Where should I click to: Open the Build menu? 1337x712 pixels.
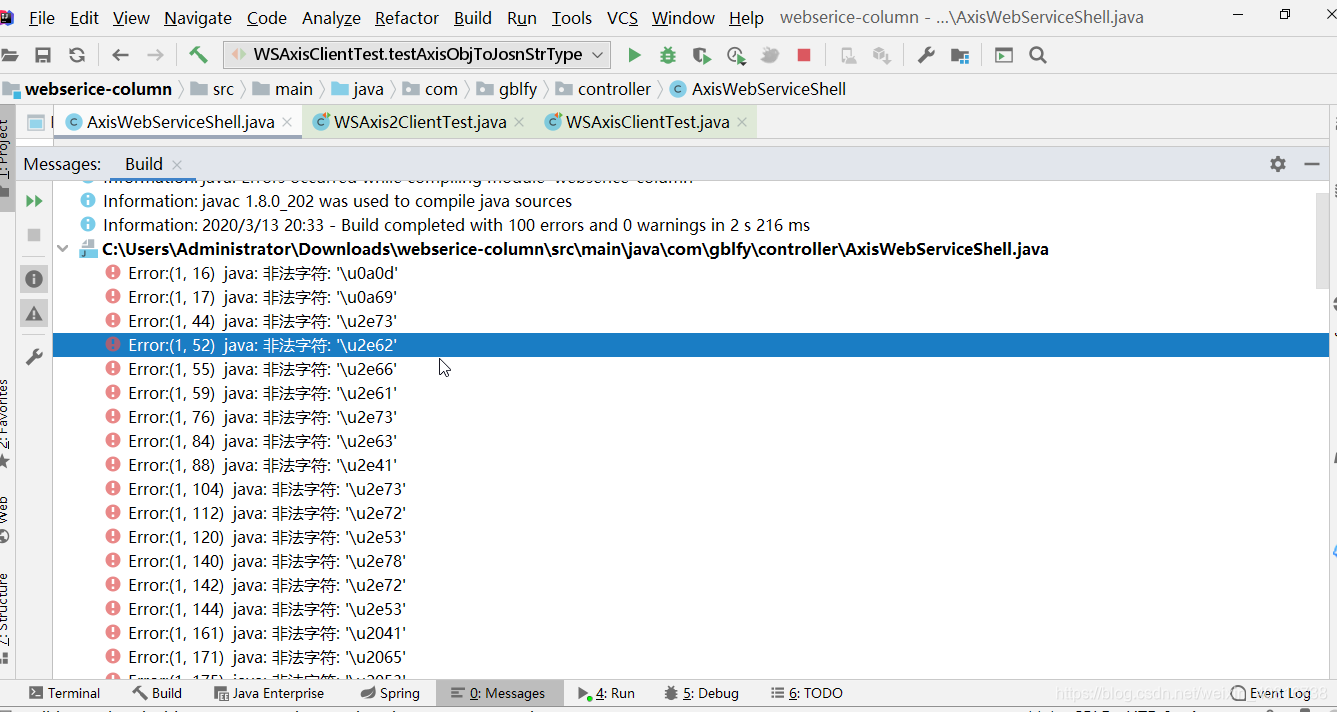click(x=473, y=18)
